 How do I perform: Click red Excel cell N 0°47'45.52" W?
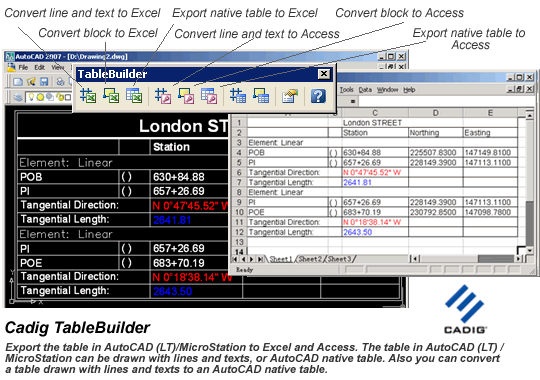point(375,172)
